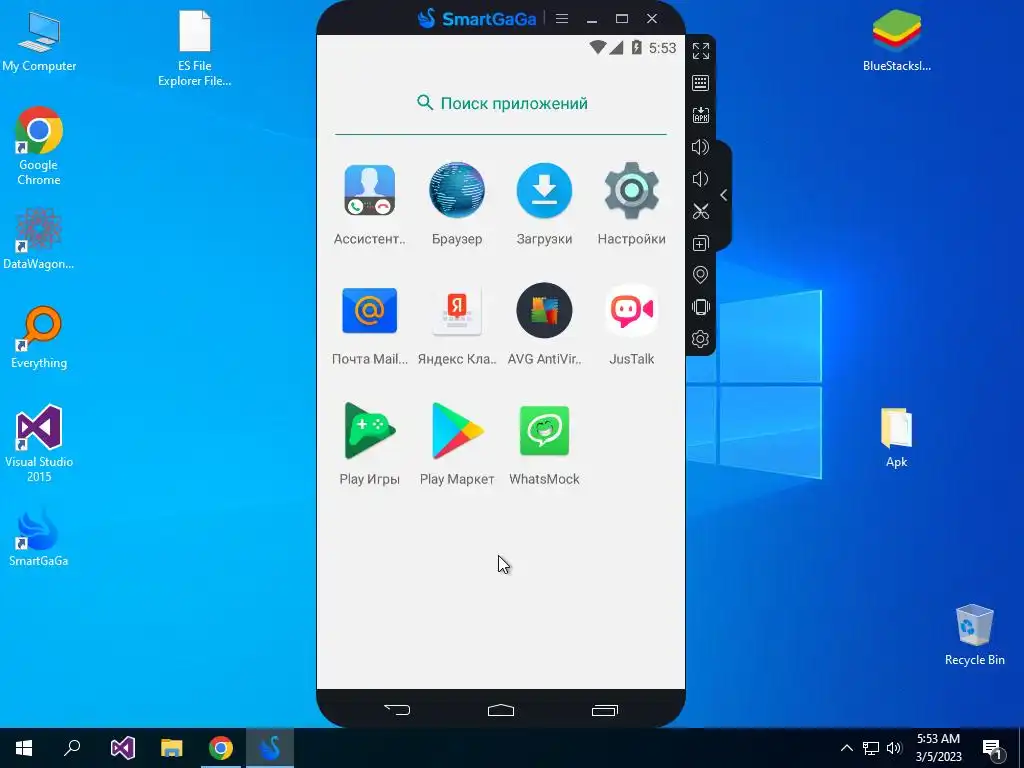Select the Apk folder on the desktop
The width and height of the screenshot is (1024, 768).
897,438
